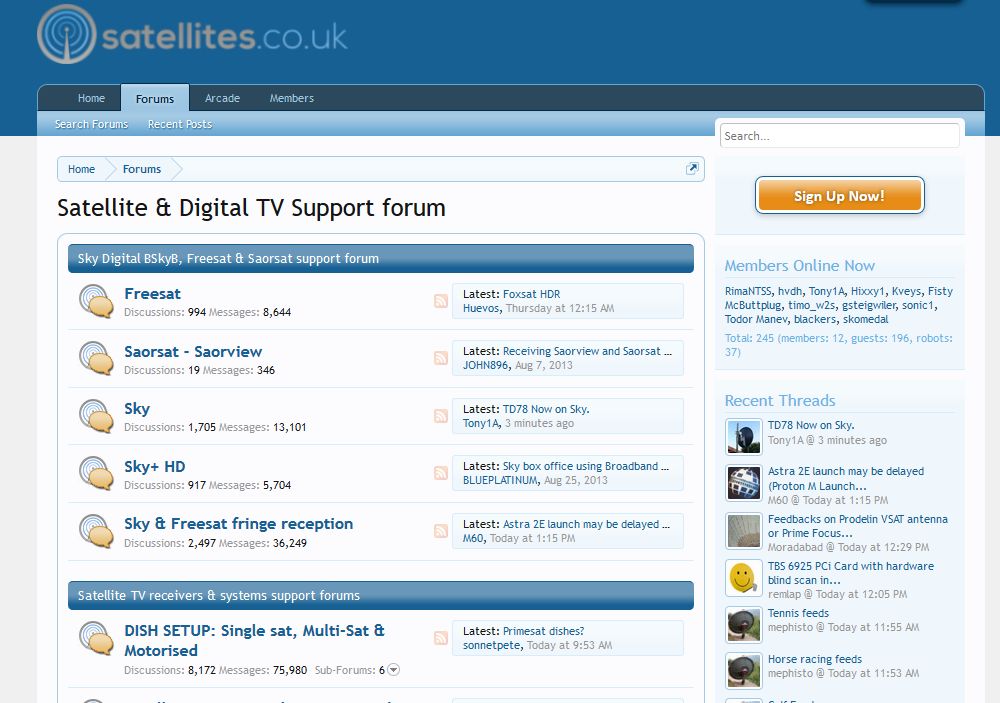This screenshot has width=1000, height=703.
Task: View user sonnetpete profile
Action: (x=492, y=645)
